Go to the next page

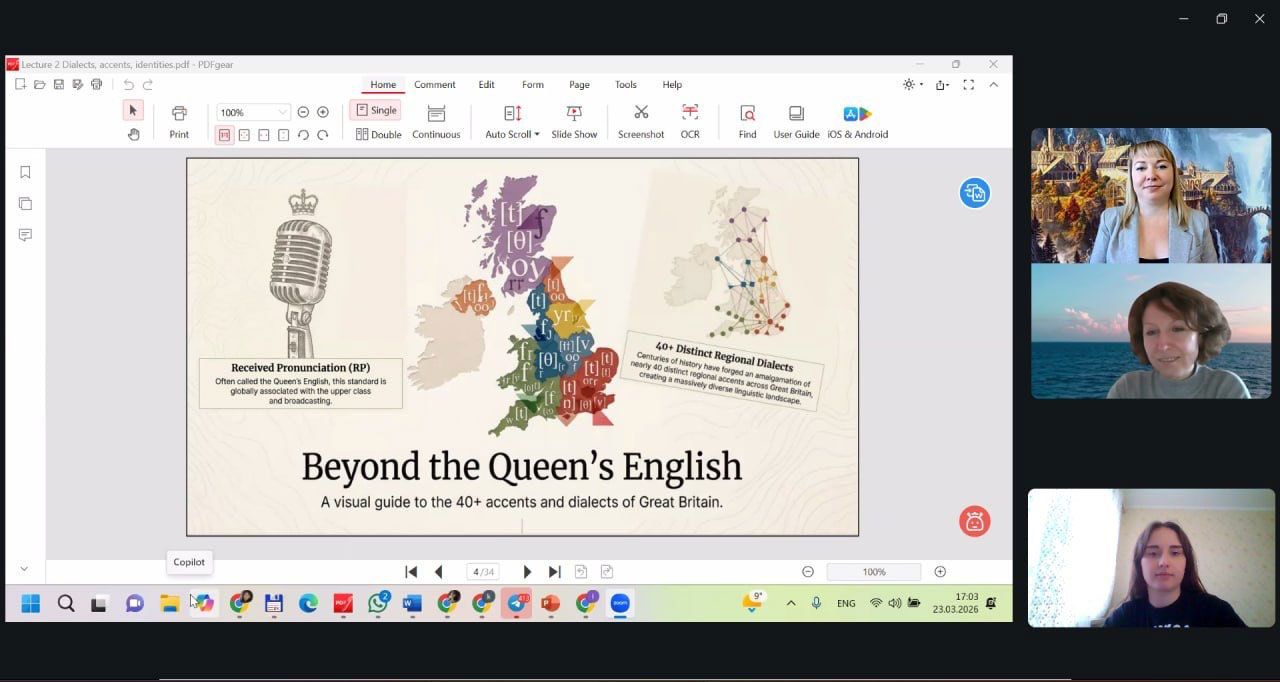click(x=527, y=572)
